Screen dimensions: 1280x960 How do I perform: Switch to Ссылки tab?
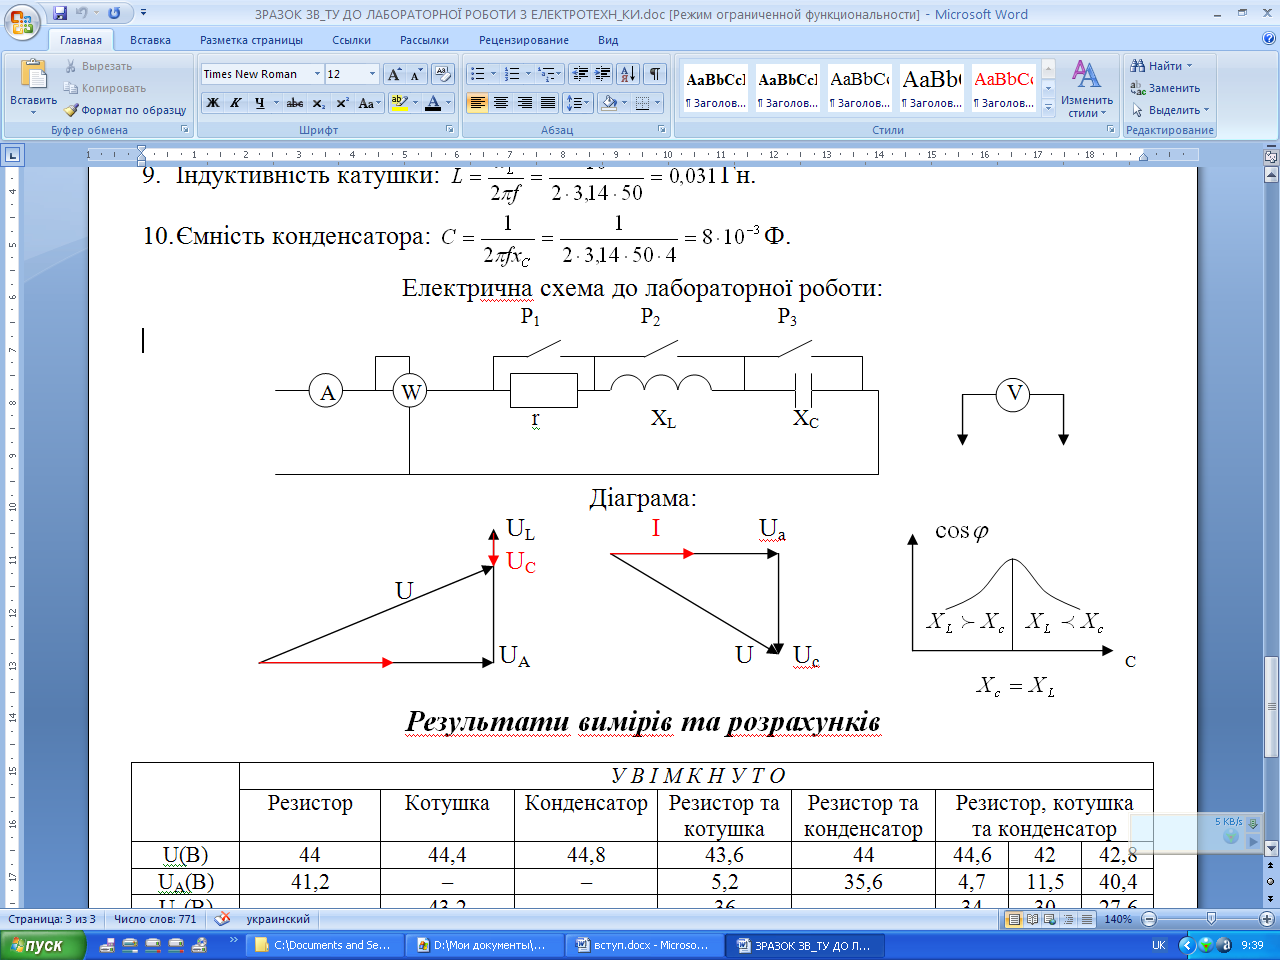(351, 40)
